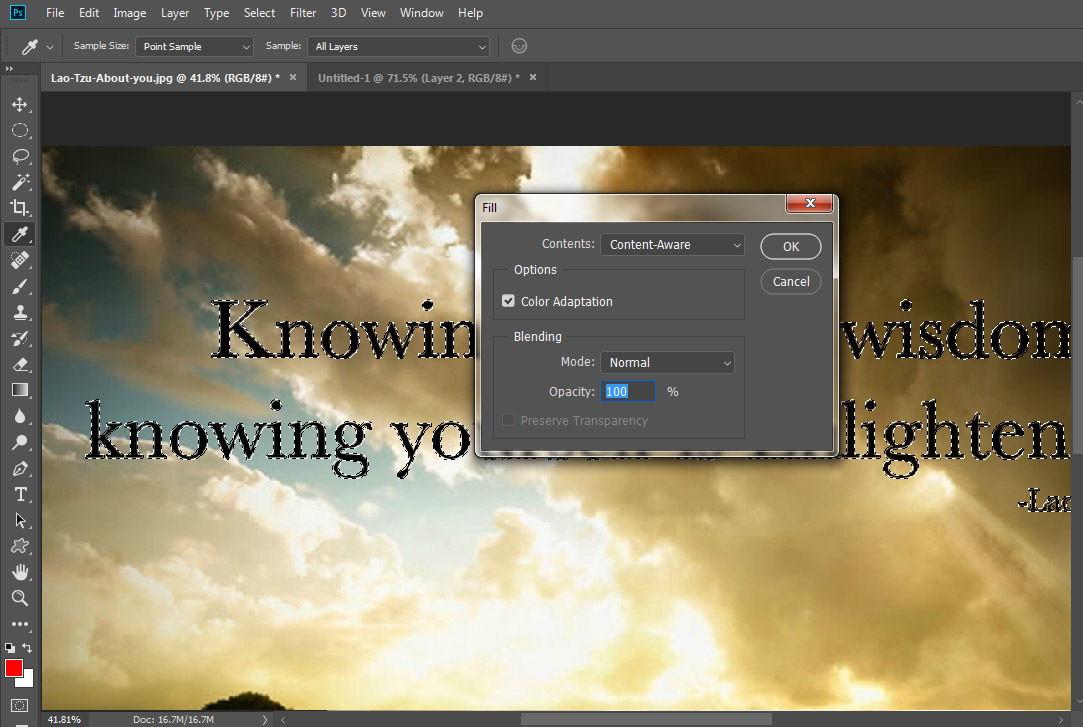Click the Doc: 16.7M/16.7M status text
1083x727 pixels.
pyautogui.click(x=173, y=719)
